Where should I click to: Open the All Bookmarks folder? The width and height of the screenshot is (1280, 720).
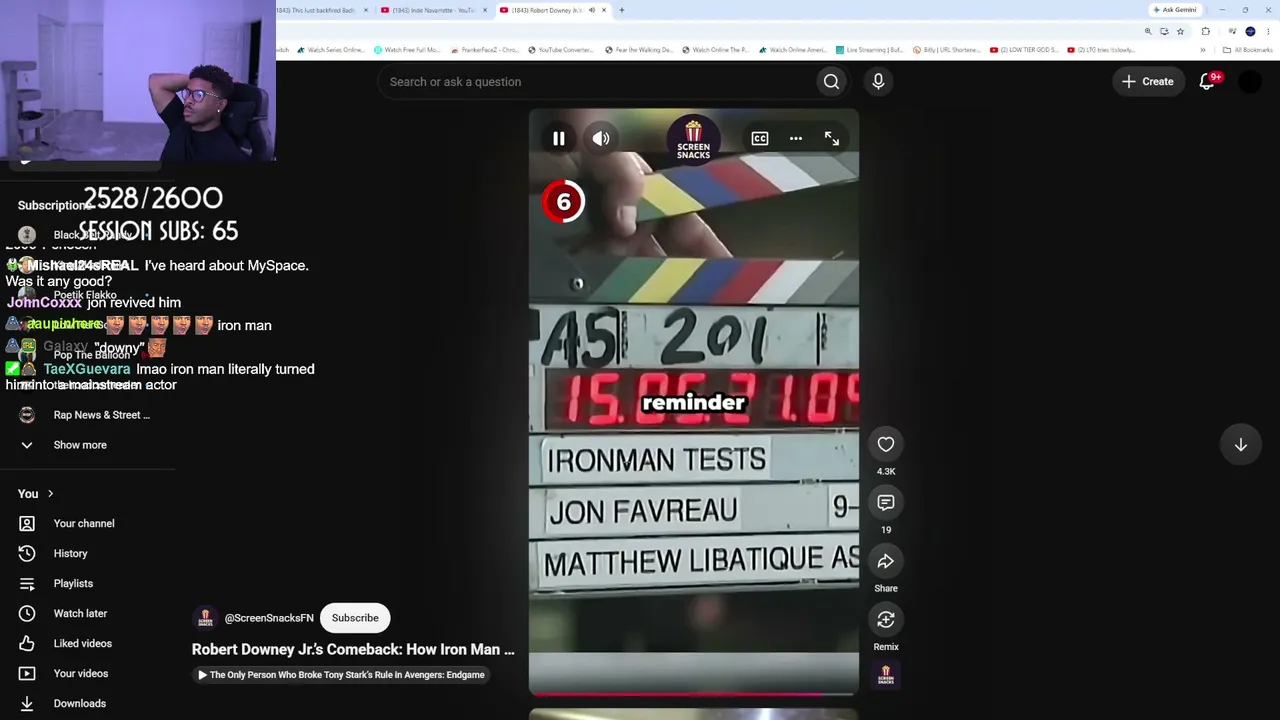tap(1248, 50)
